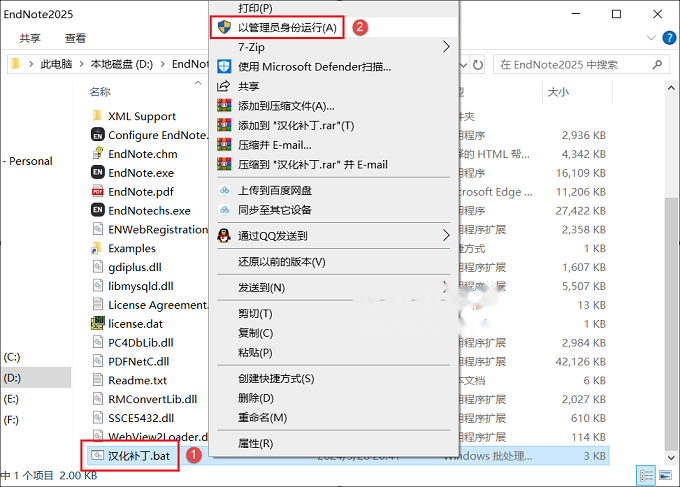Select (E:) drive in navigation pane
Image resolution: width=680 pixels, height=487 pixels.
[11, 399]
